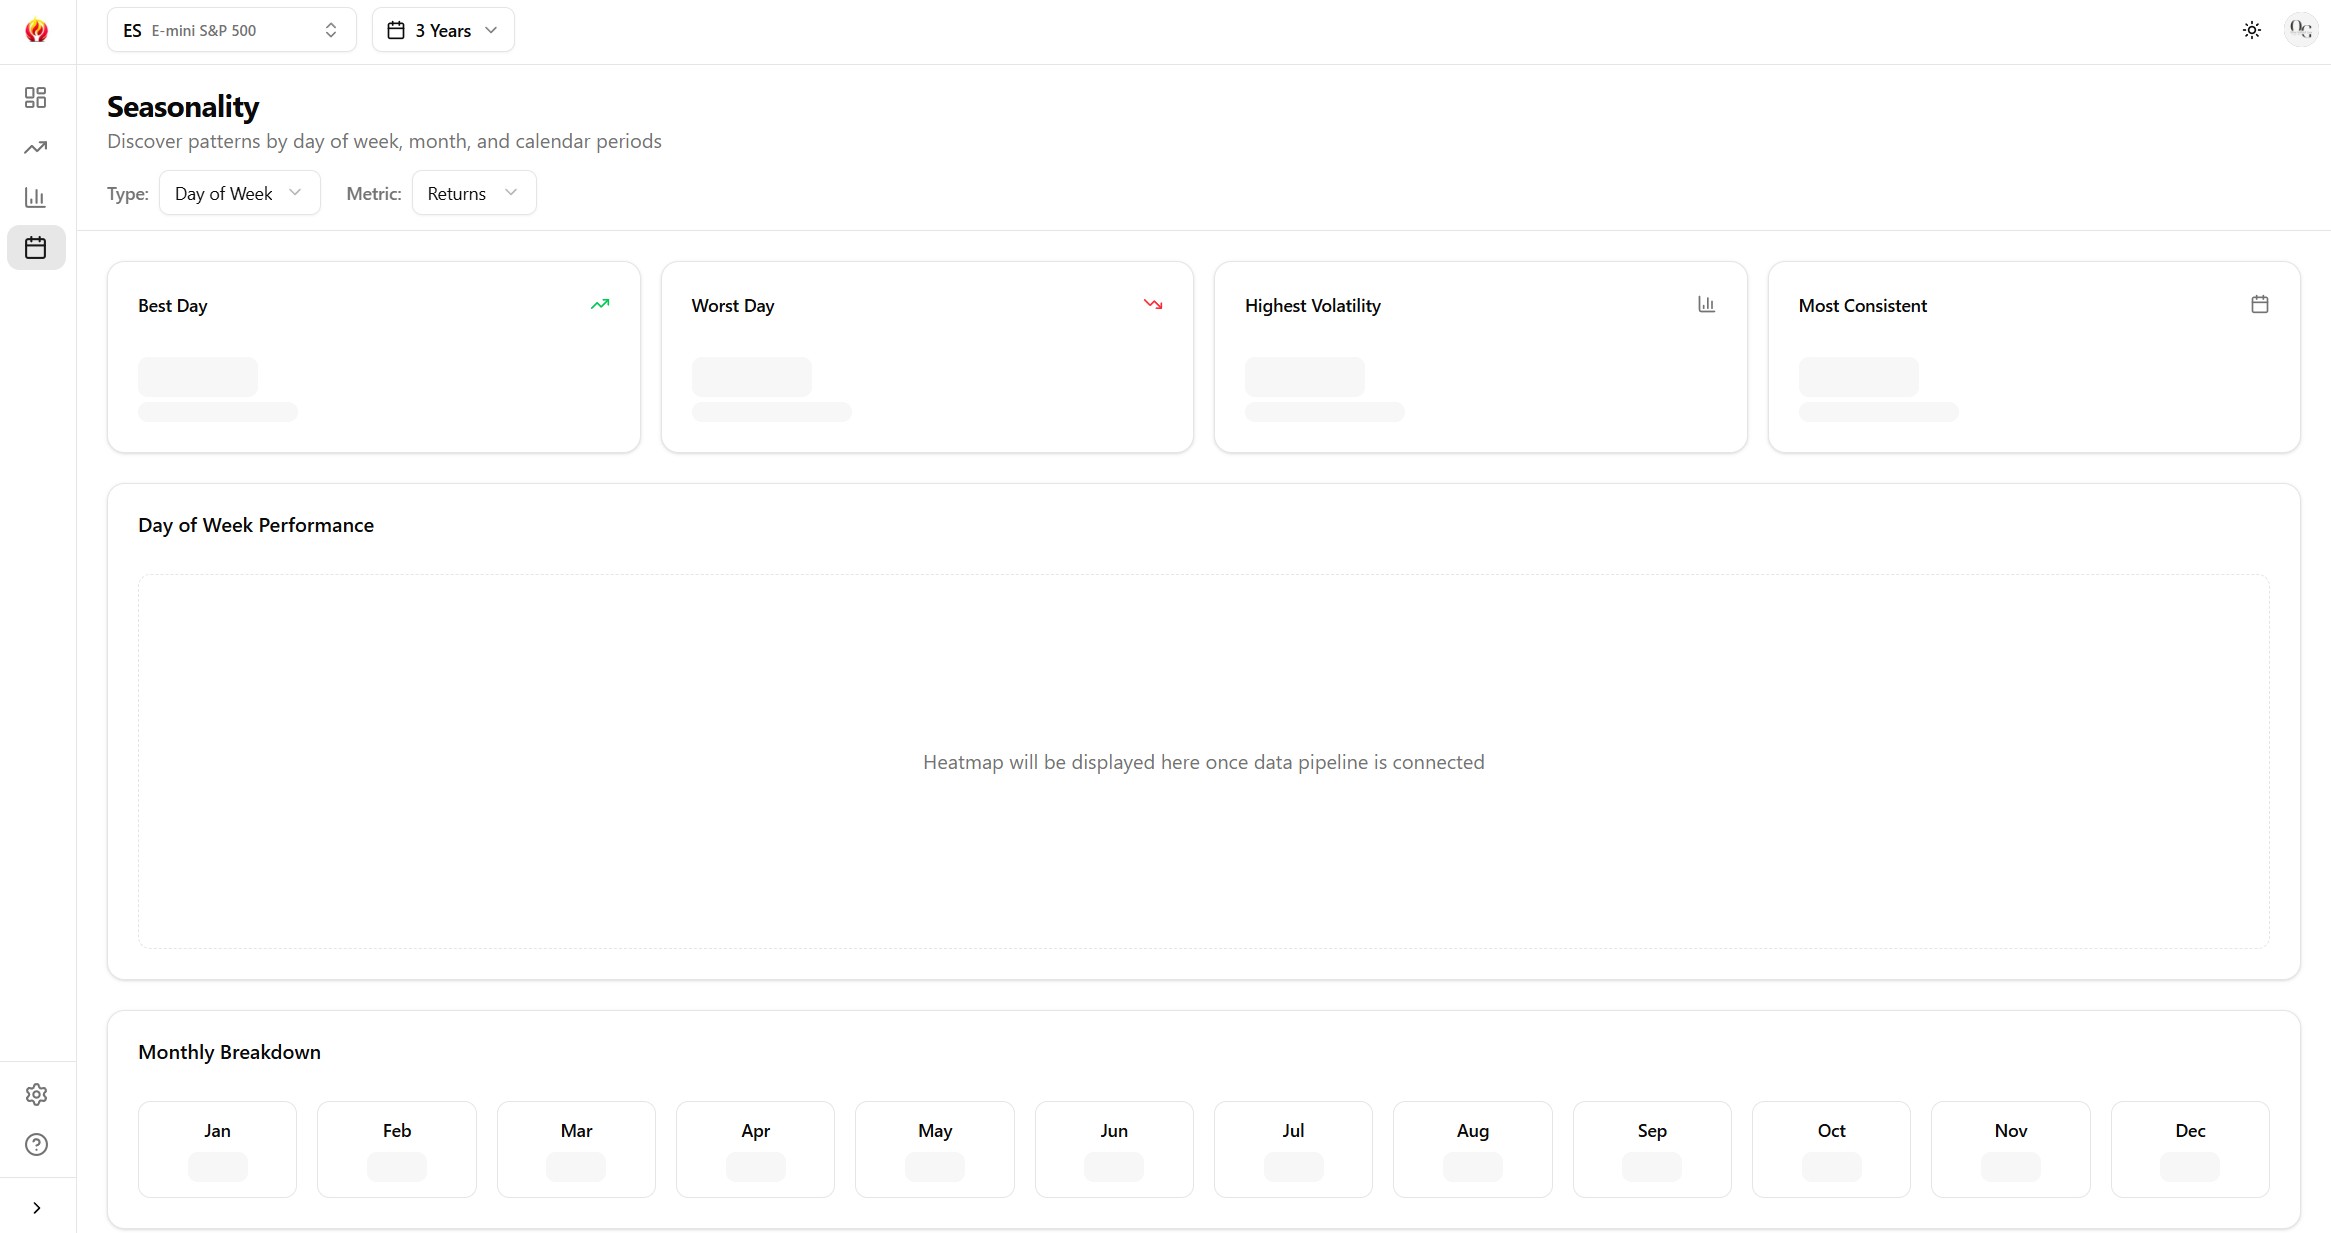Select the trending line chart sidebar icon
The image size is (2331, 1233).
[x=36, y=147]
